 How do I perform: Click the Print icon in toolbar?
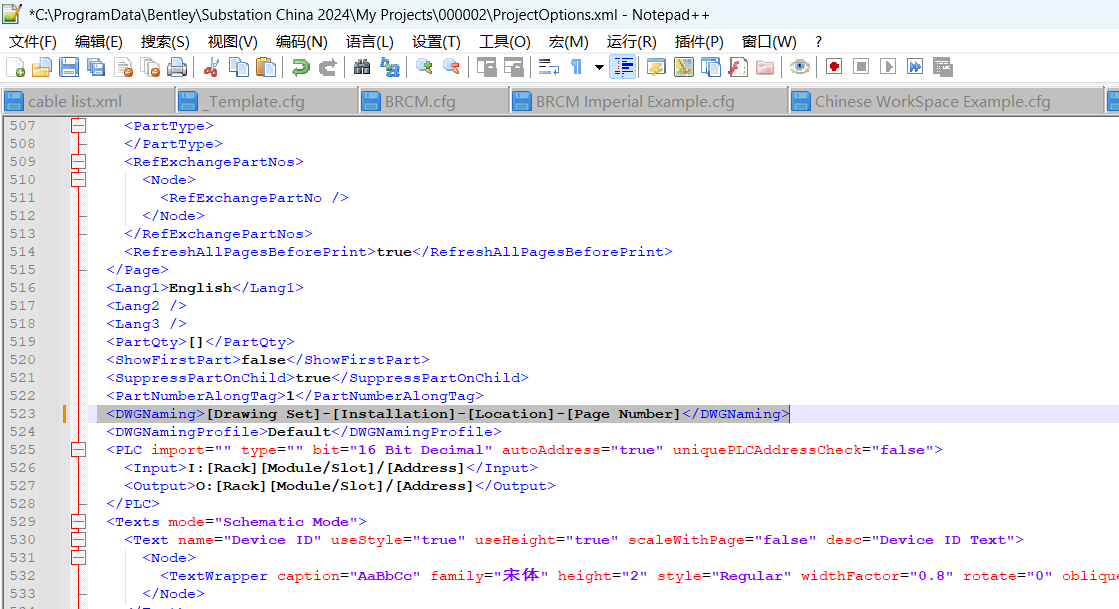point(177,67)
